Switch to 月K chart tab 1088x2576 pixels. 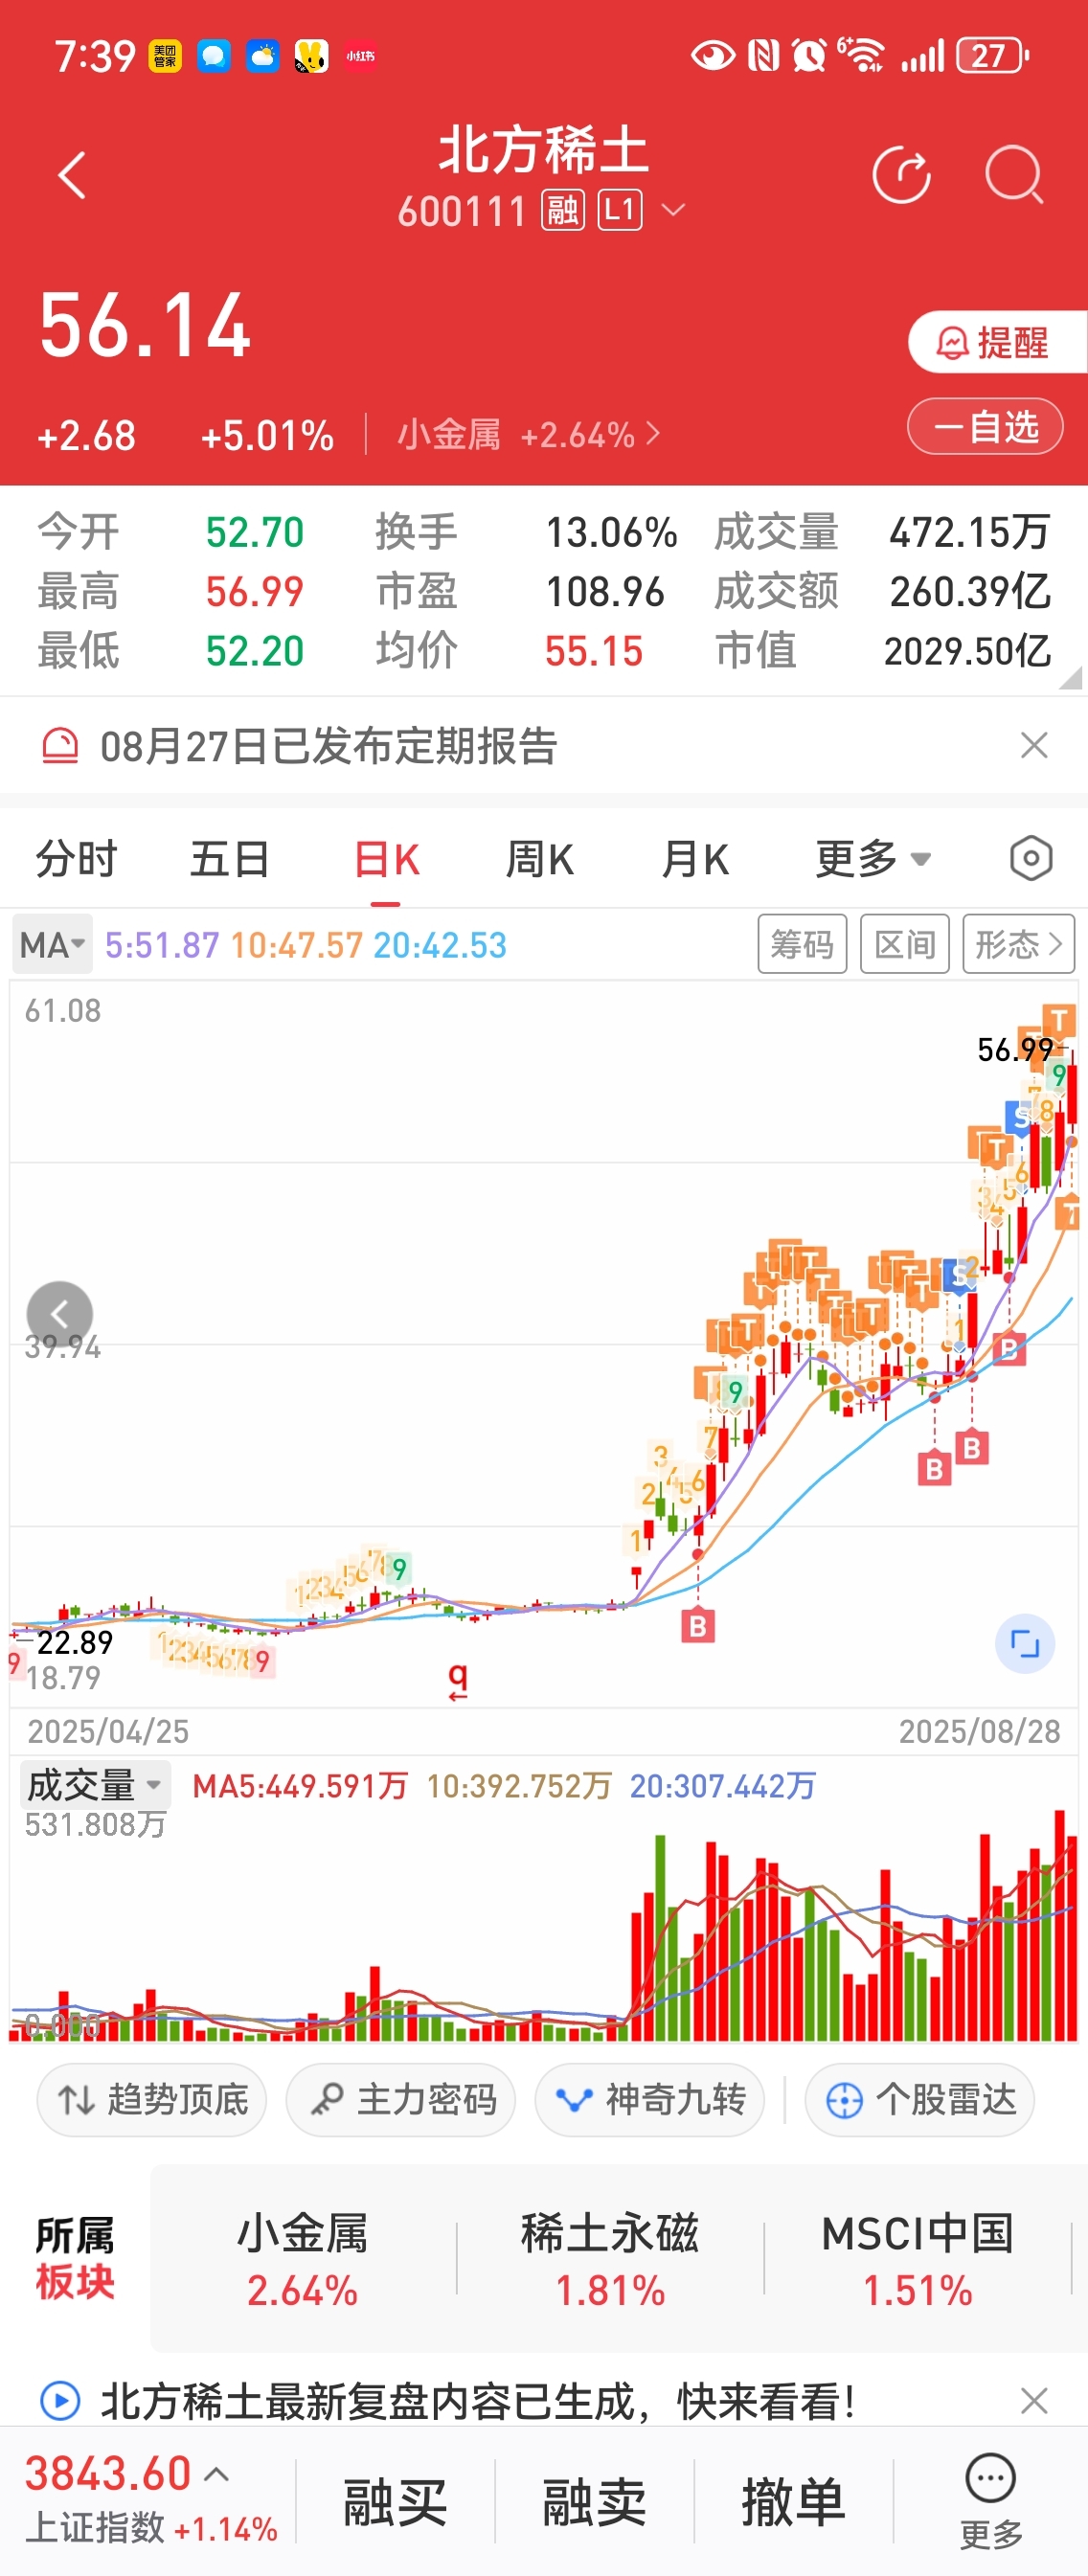tap(695, 859)
